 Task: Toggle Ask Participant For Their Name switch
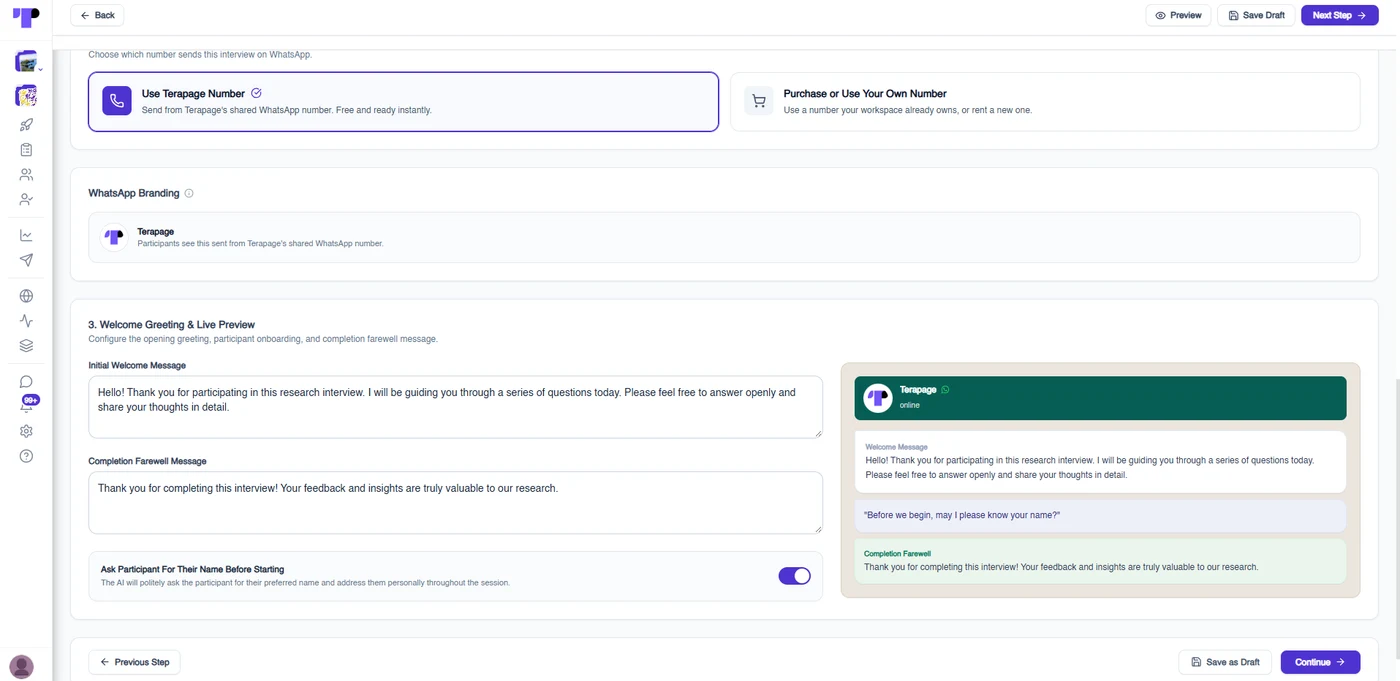794,576
